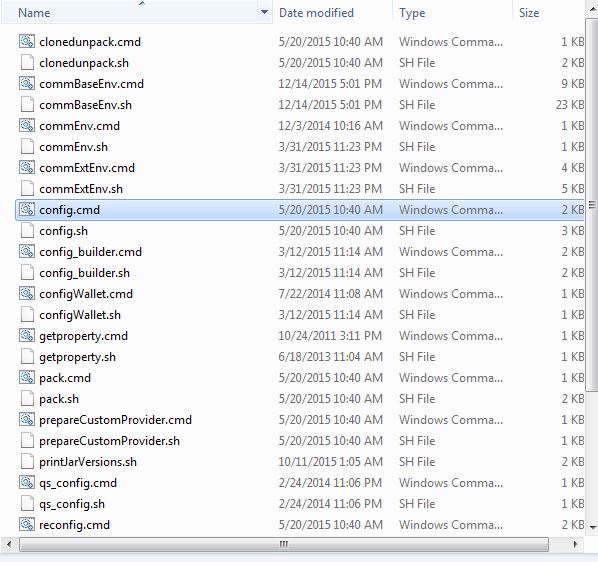
Task: Click the 5 KB size of commExtEnv.sh
Action: click(572, 188)
